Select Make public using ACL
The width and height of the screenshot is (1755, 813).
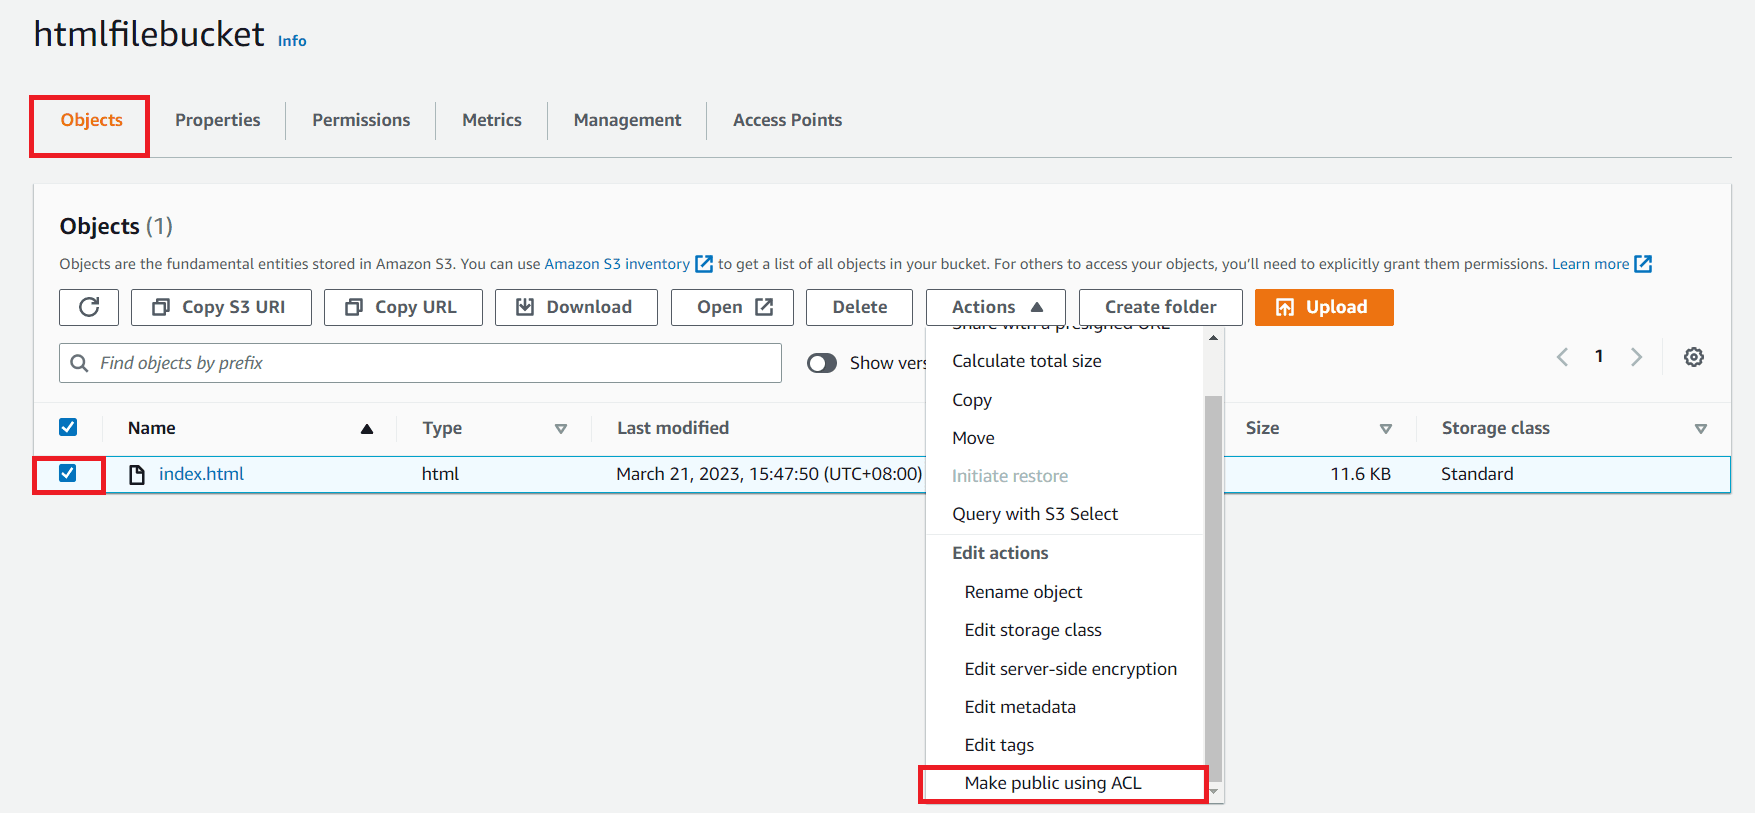click(x=1052, y=783)
